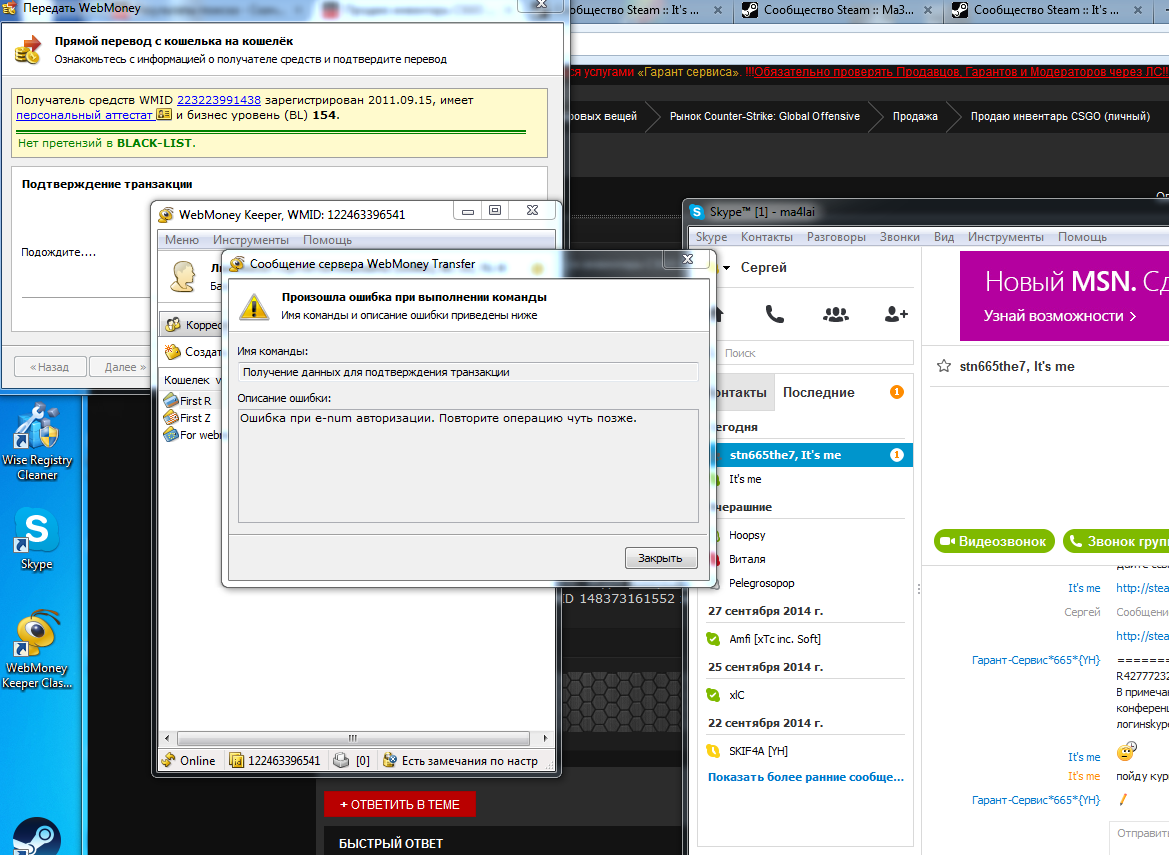Image resolution: width=1169 pixels, height=855 pixels.
Task: Click Продажа breadcrumb on the forum
Action: pos(915,116)
